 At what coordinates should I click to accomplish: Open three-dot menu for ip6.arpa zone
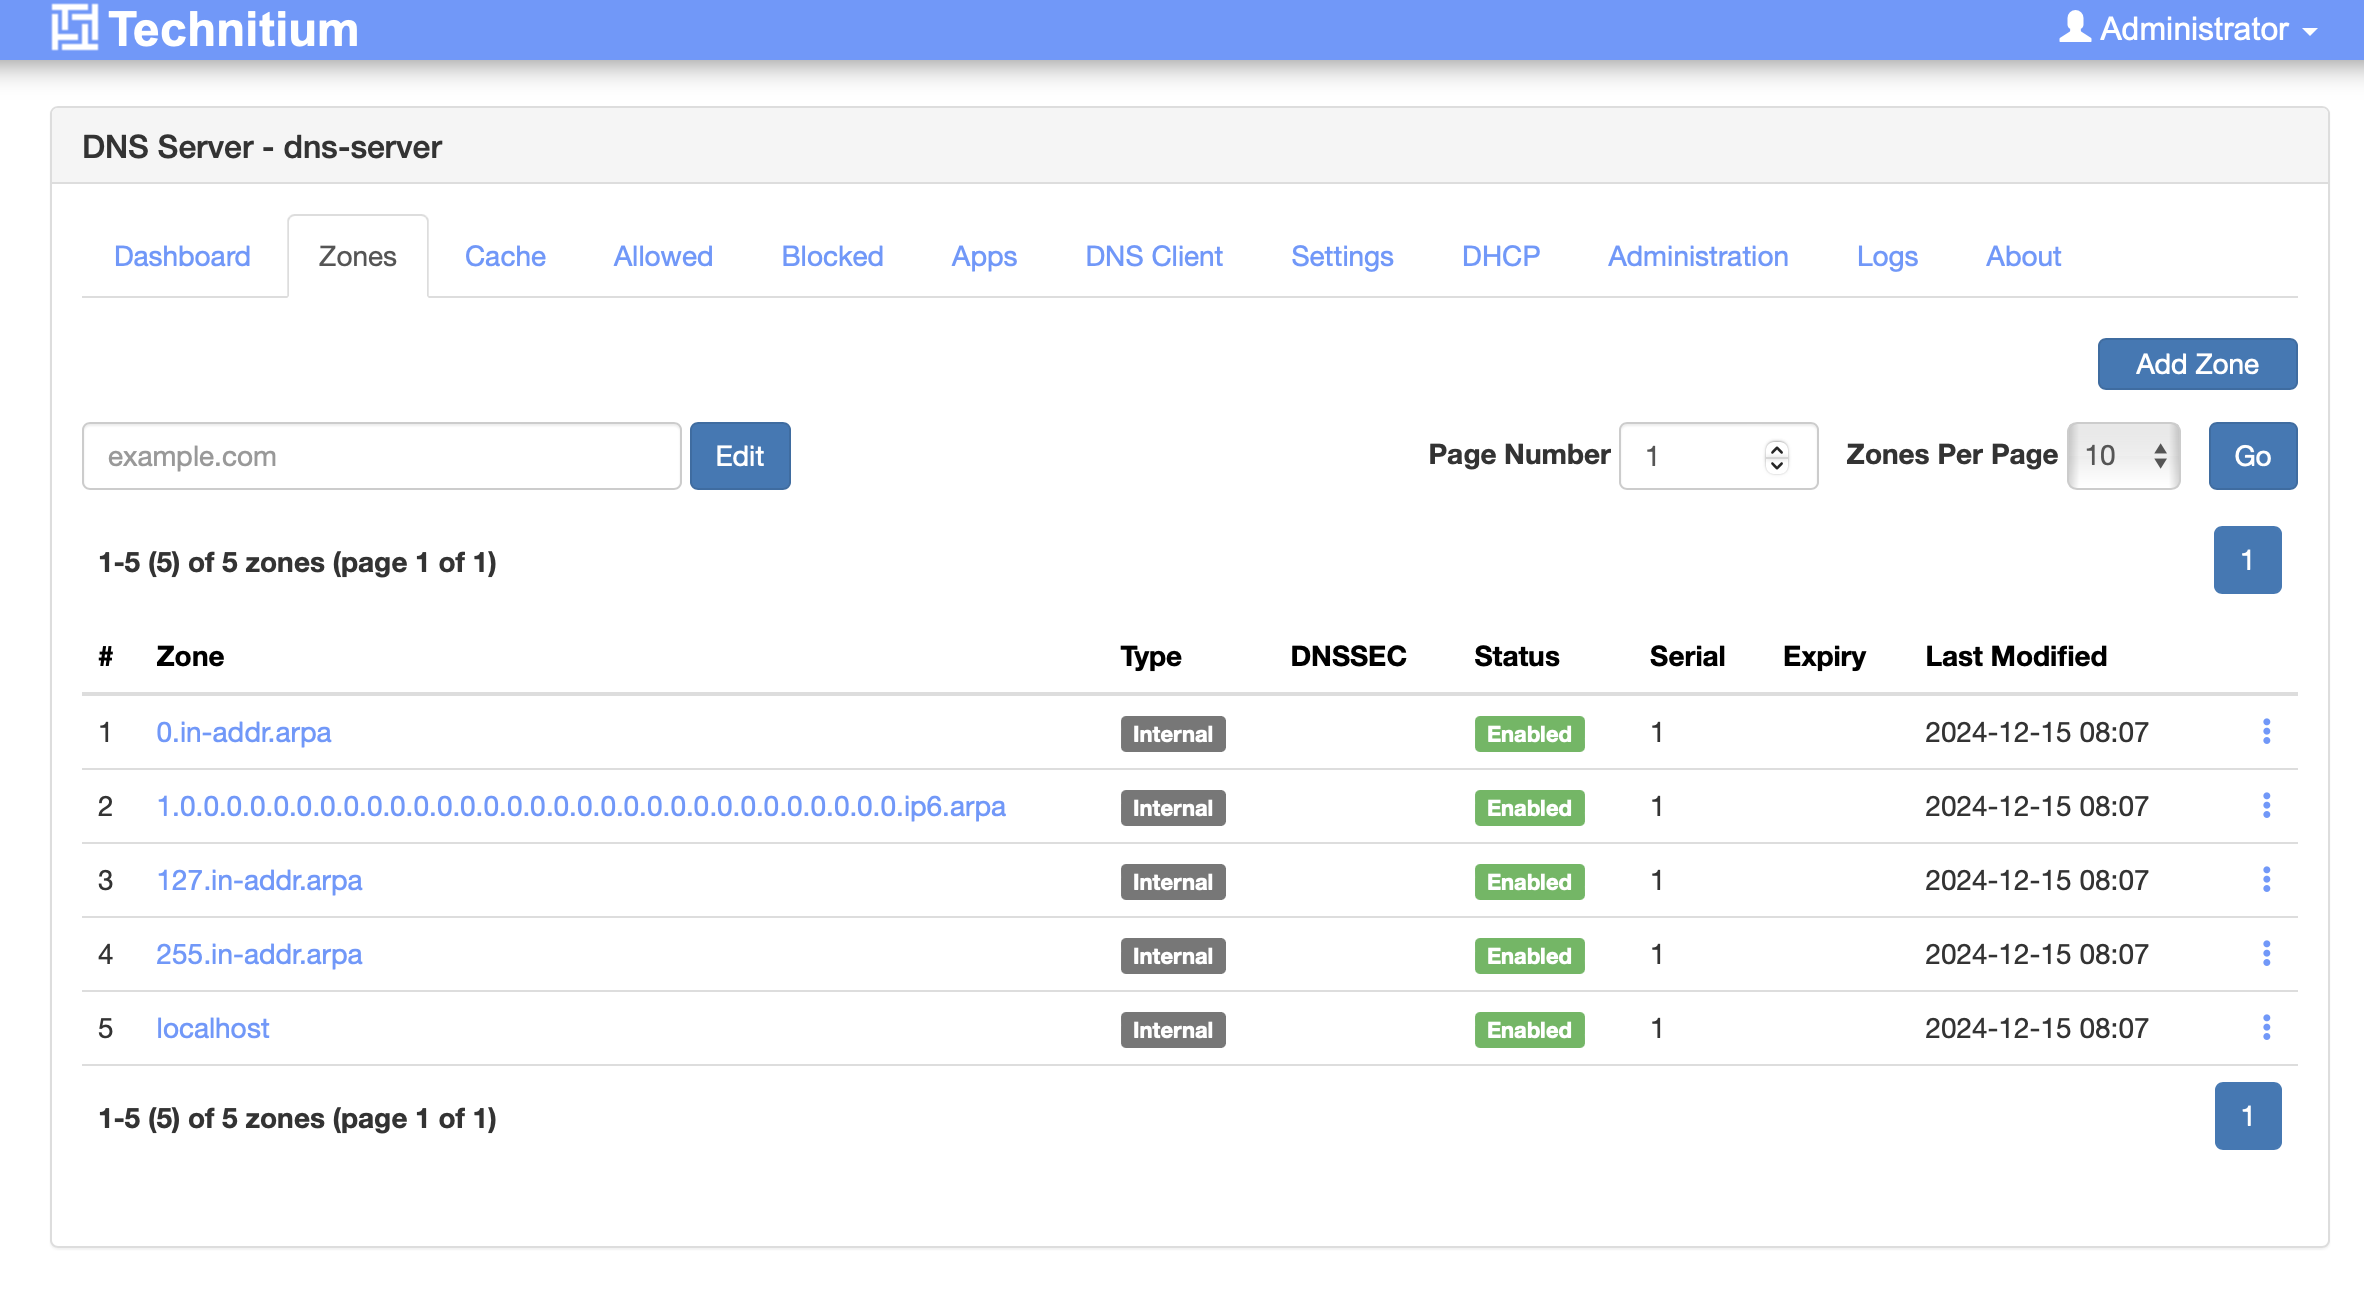coord(2266,806)
